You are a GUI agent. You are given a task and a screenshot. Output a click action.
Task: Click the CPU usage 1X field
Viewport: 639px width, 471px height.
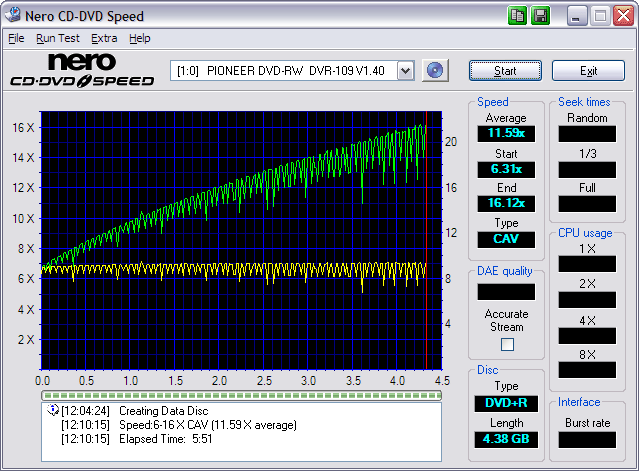(x=587, y=264)
